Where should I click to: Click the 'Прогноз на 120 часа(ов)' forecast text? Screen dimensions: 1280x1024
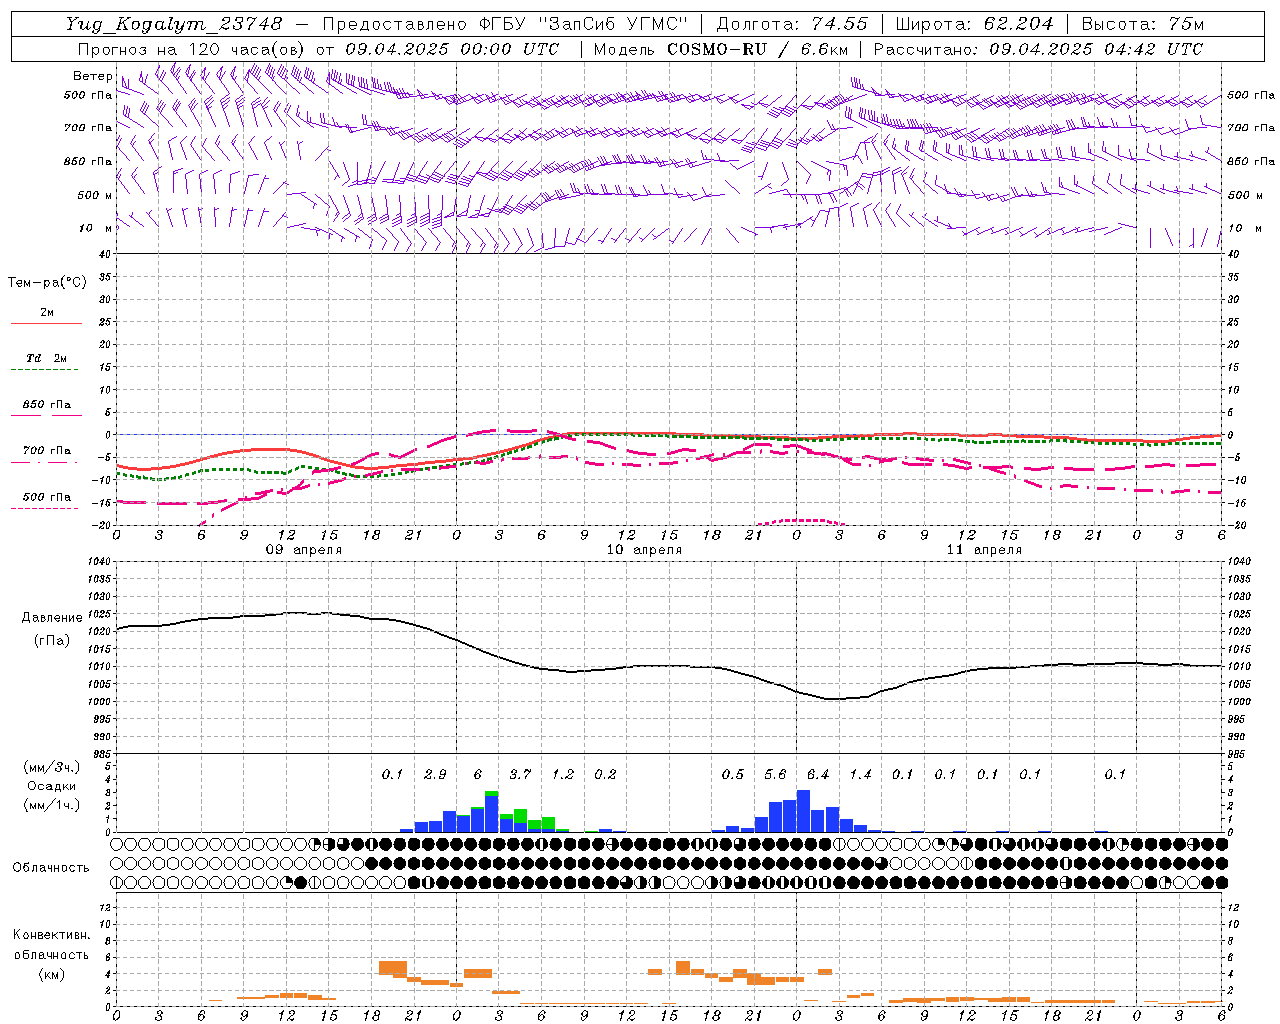[x=192, y=49]
